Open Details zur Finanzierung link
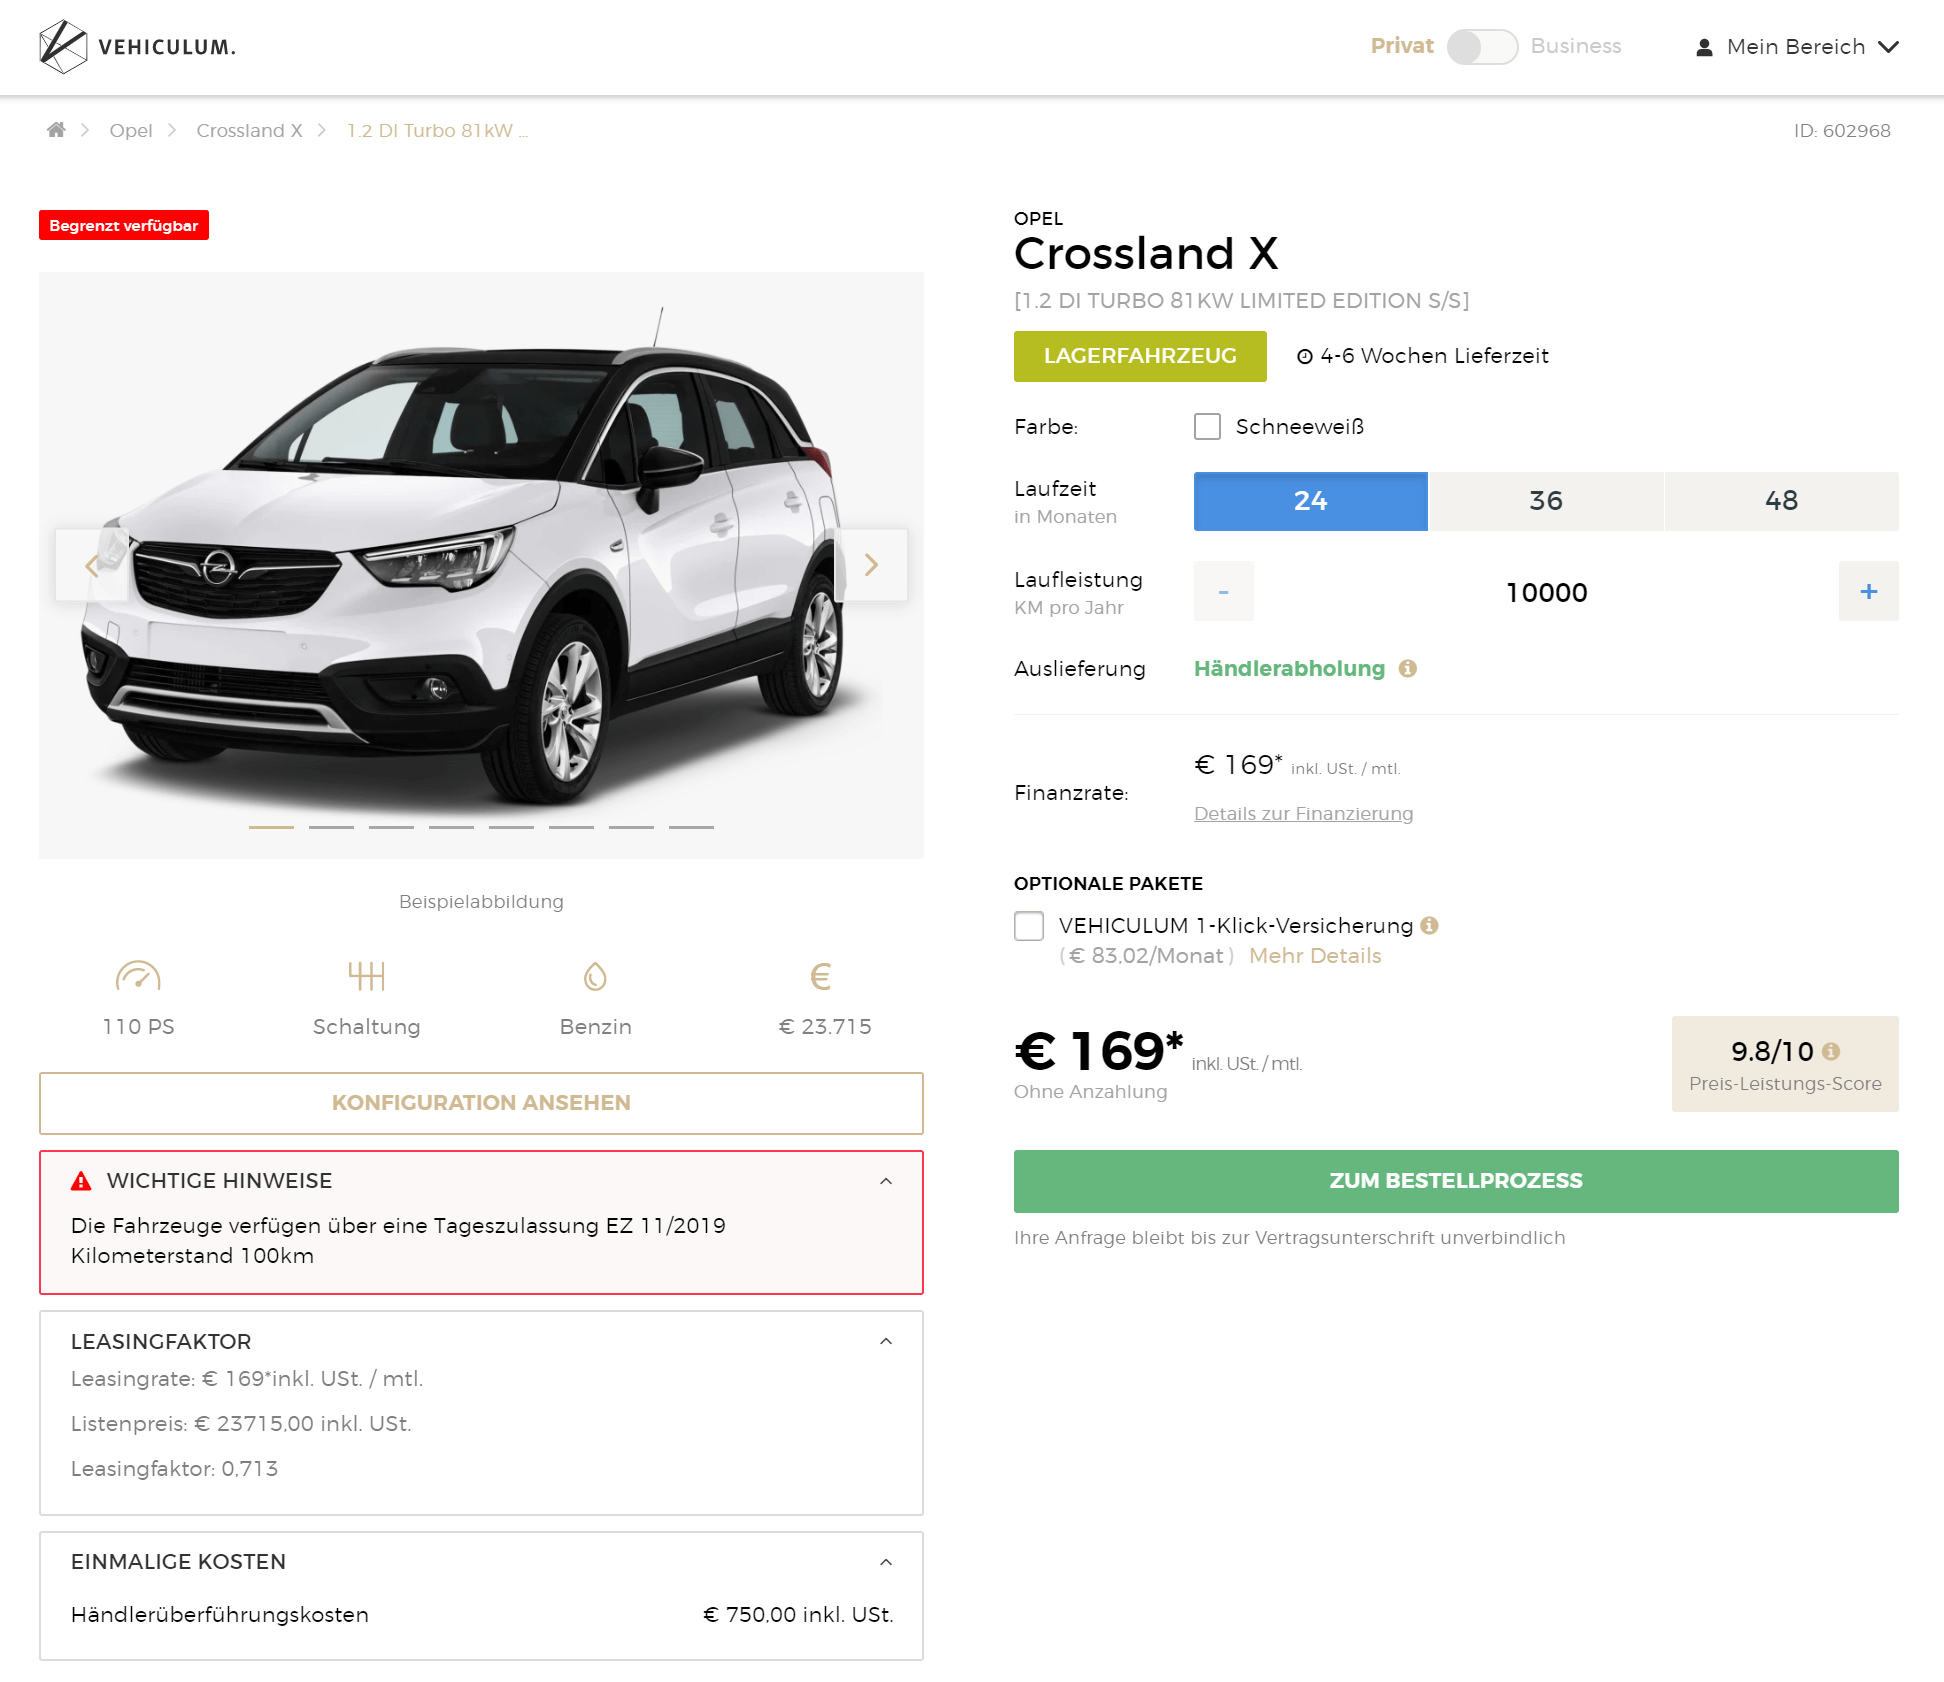Image resolution: width=1944 pixels, height=1682 pixels. 1304,814
